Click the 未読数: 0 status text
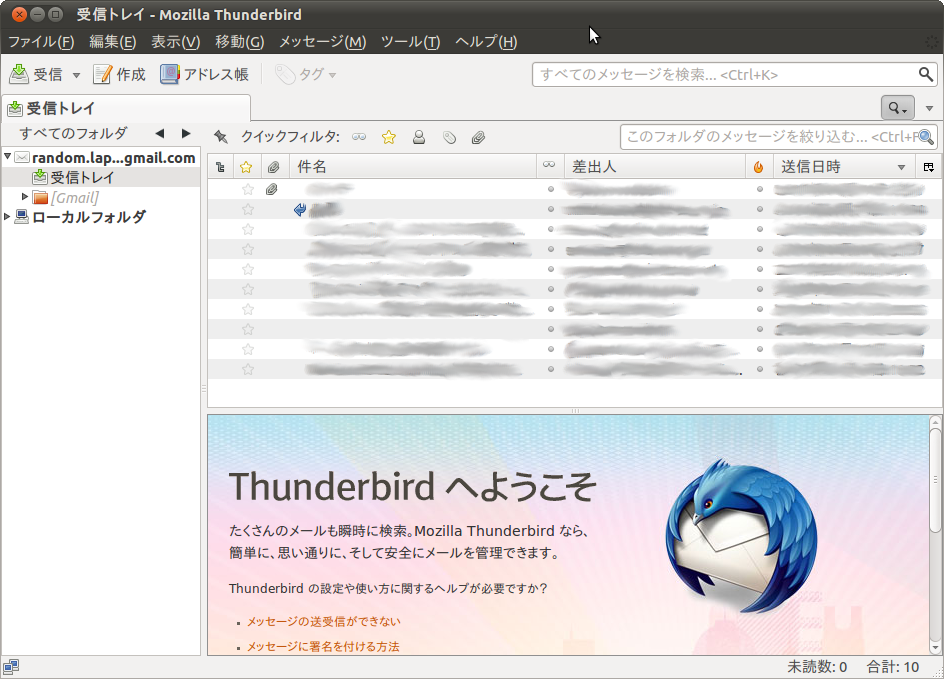The width and height of the screenshot is (944, 679). 817,667
